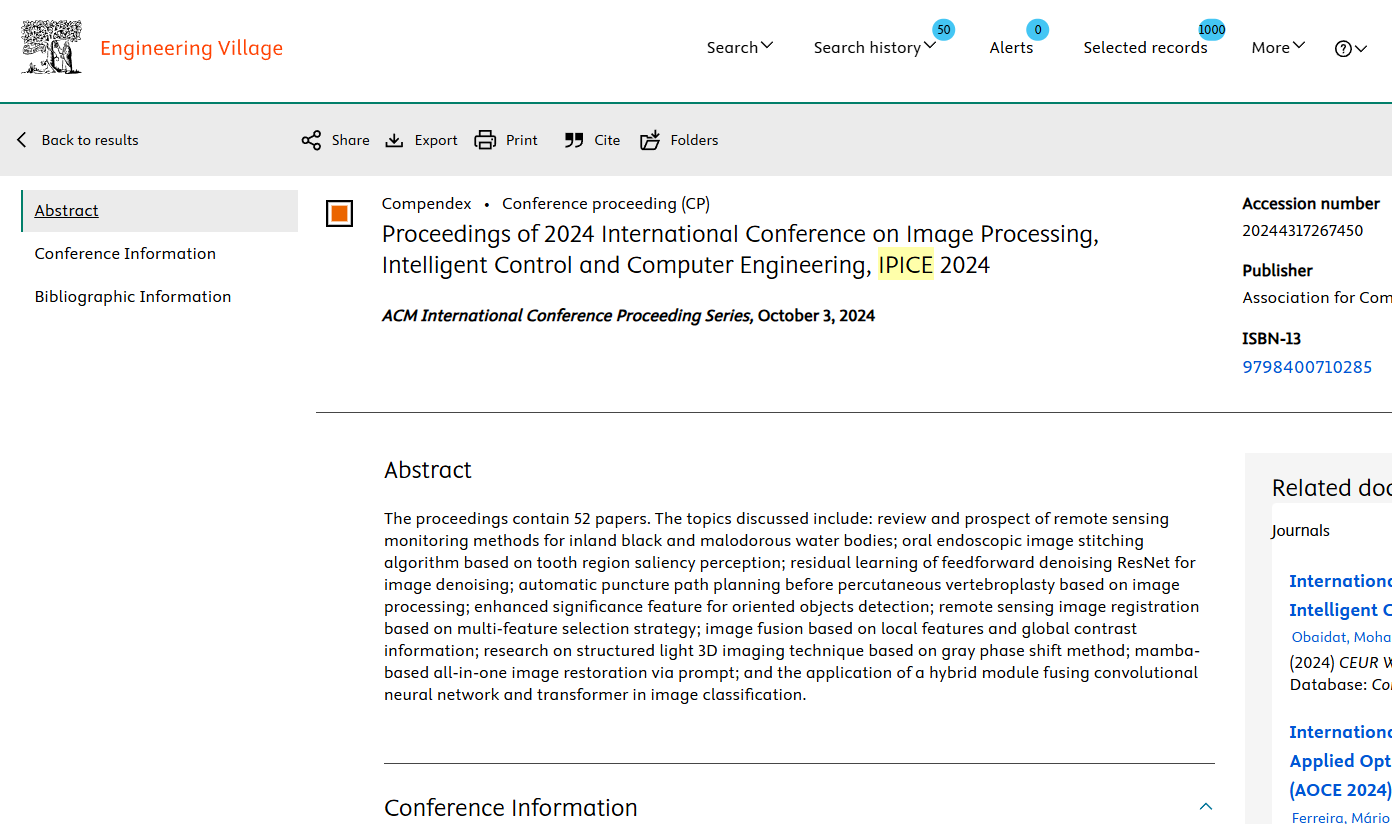
Task: Click the Export label
Action: coord(436,140)
